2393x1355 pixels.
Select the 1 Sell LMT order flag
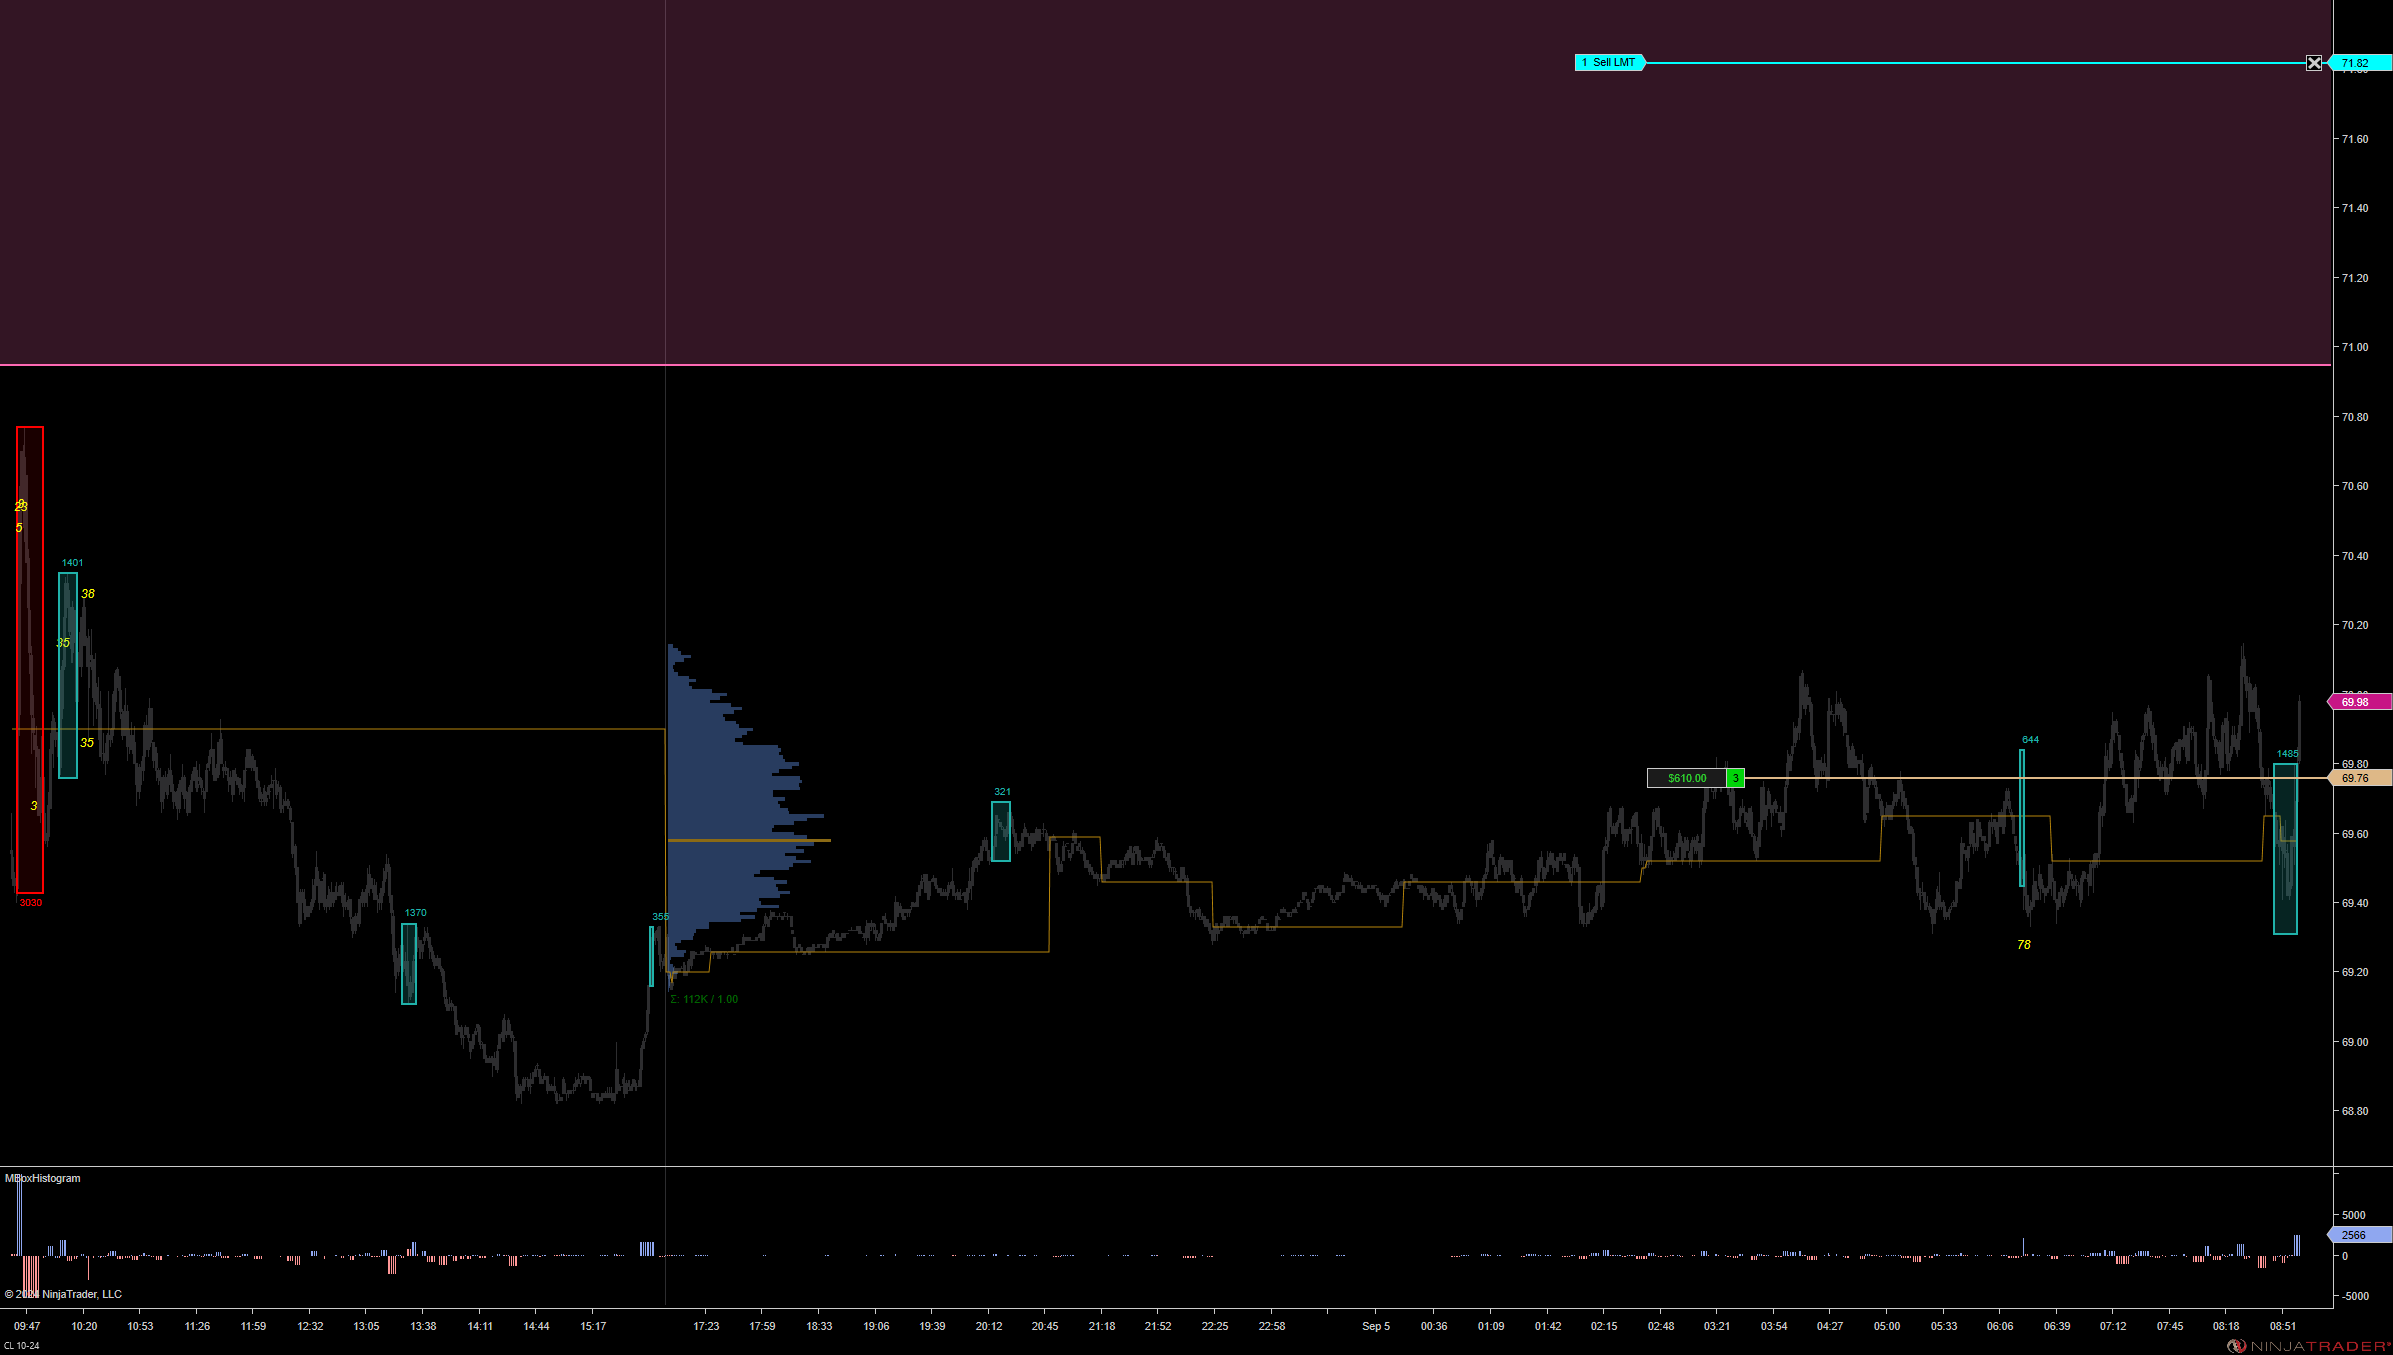click(1610, 63)
